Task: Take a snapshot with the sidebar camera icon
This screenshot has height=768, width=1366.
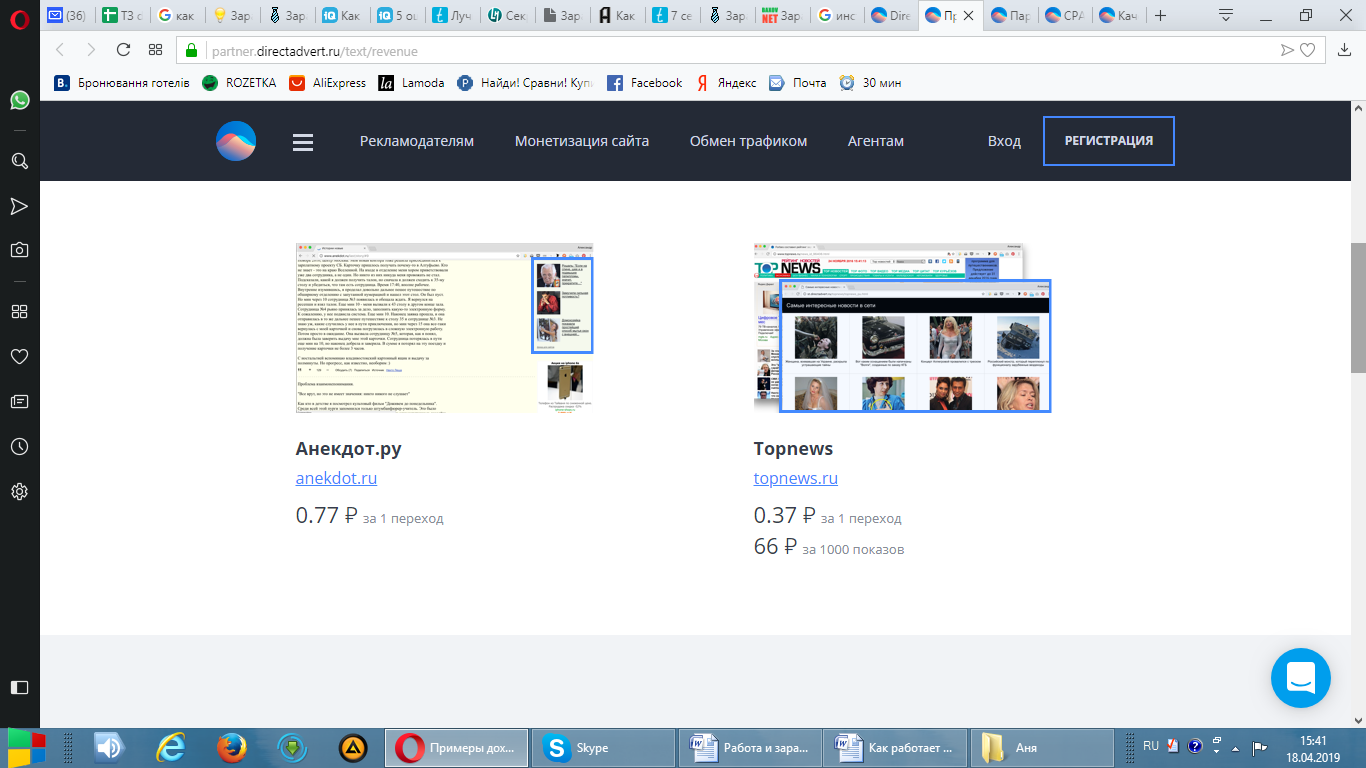Action: click(19, 250)
